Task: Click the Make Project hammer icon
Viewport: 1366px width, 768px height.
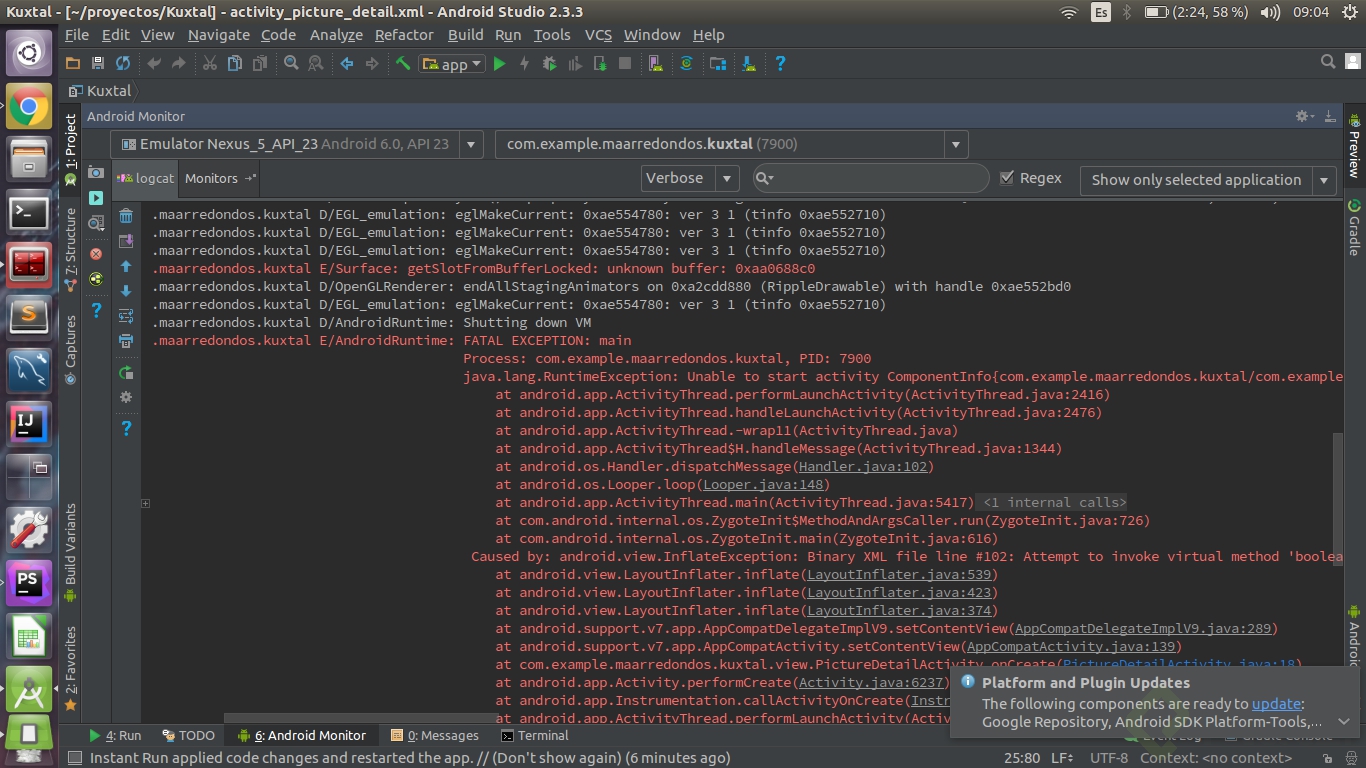Action: coord(403,64)
